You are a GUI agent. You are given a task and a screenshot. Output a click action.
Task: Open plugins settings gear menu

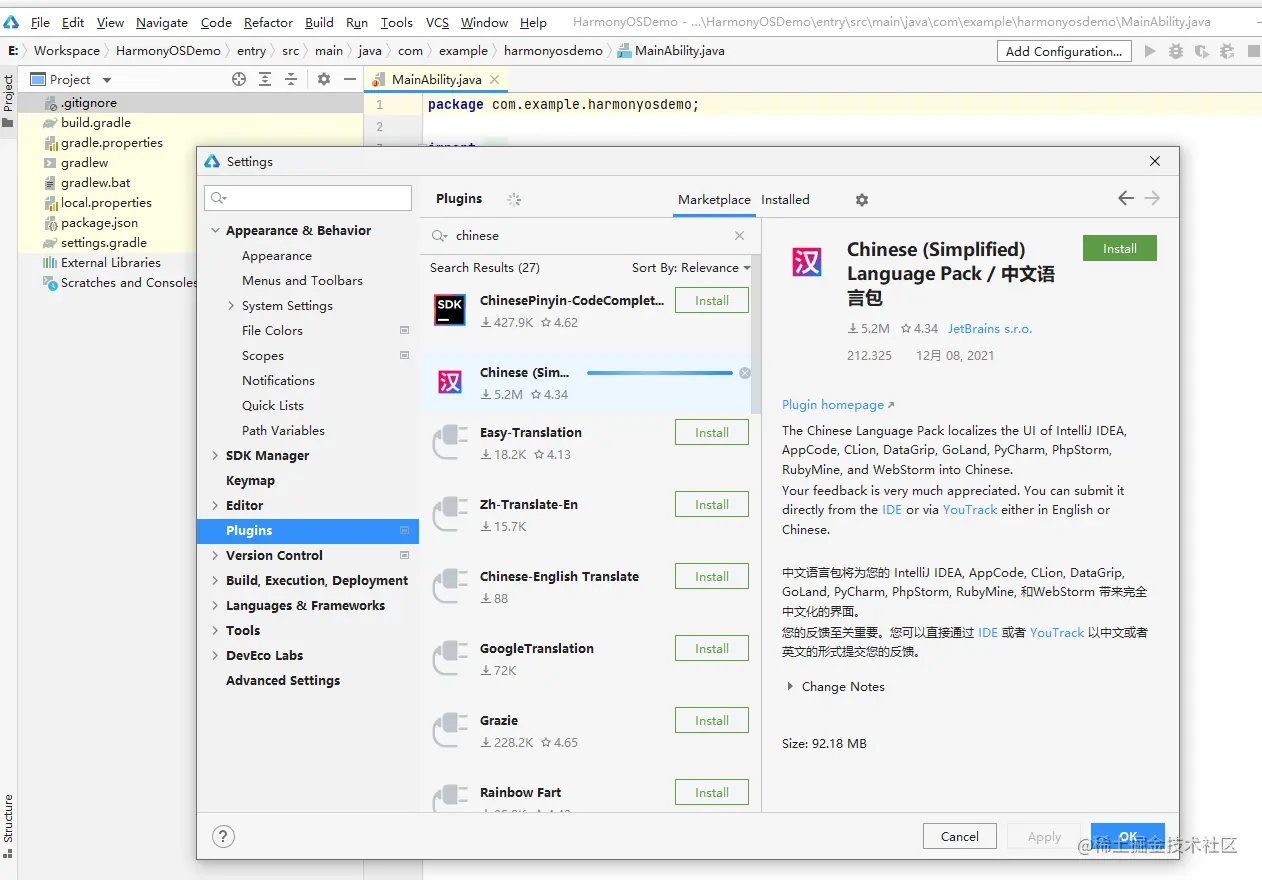coord(862,200)
